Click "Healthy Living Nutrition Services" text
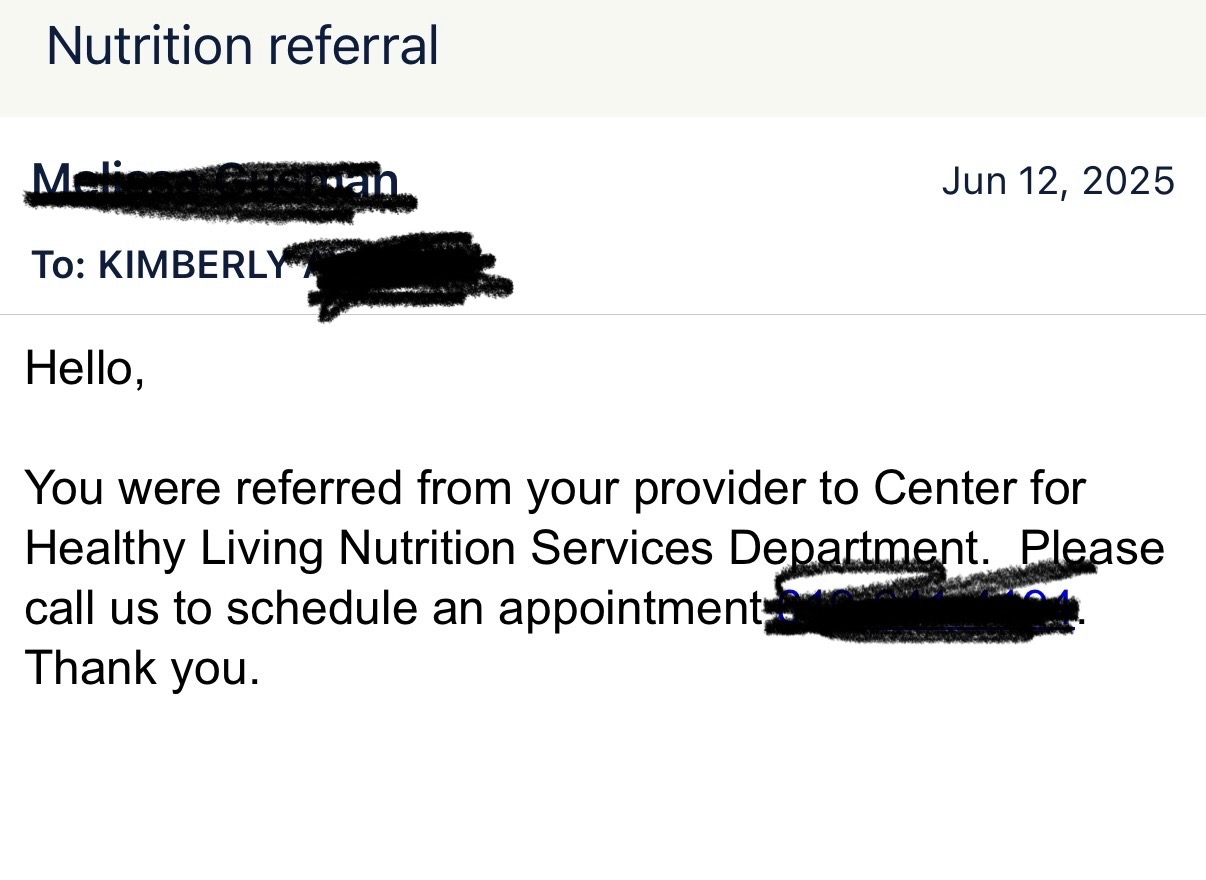The image size is (1206, 880). pyautogui.click(x=368, y=549)
